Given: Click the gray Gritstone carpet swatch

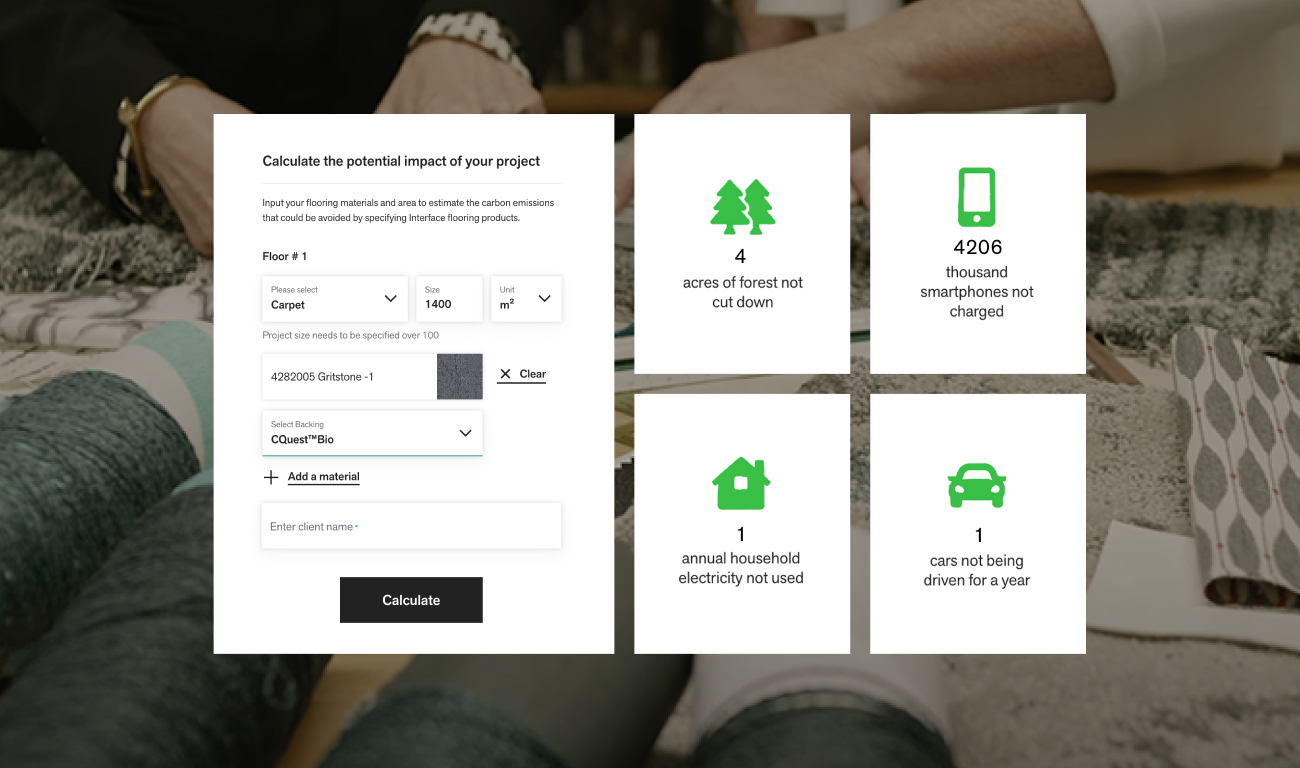Looking at the screenshot, I should [x=460, y=376].
